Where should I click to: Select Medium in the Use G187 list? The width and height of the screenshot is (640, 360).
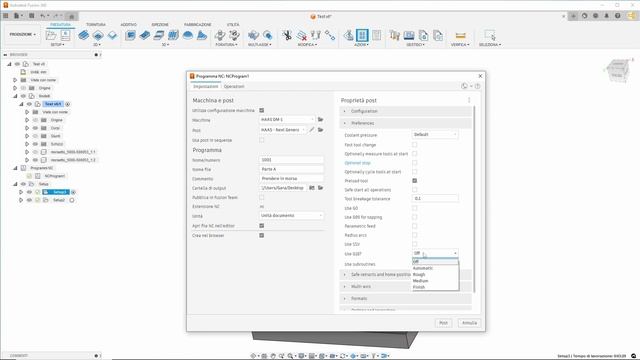click(x=435, y=281)
